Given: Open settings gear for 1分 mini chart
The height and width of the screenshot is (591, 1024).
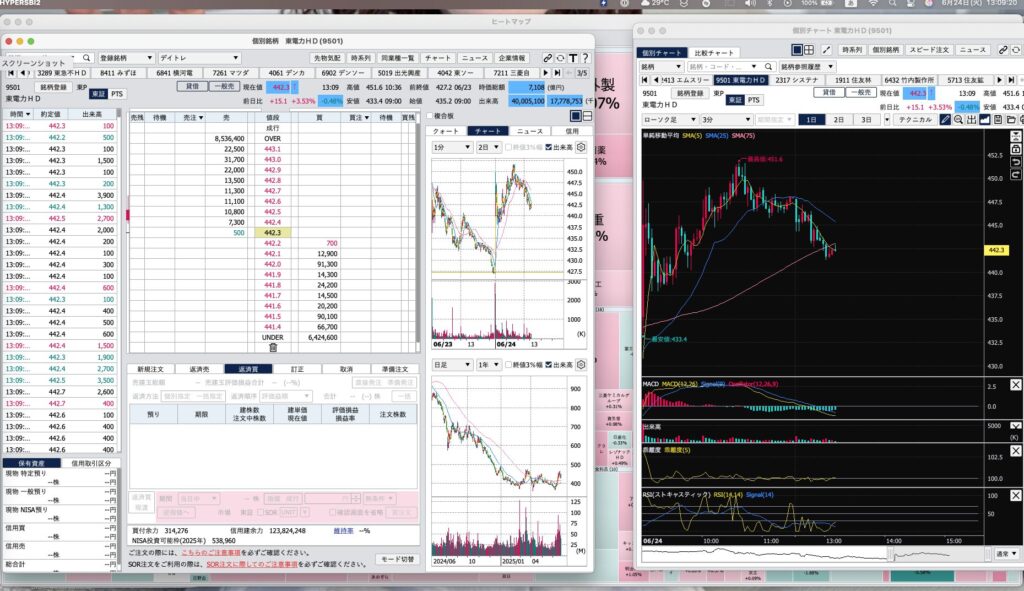Looking at the screenshot, I should point(581,147).
